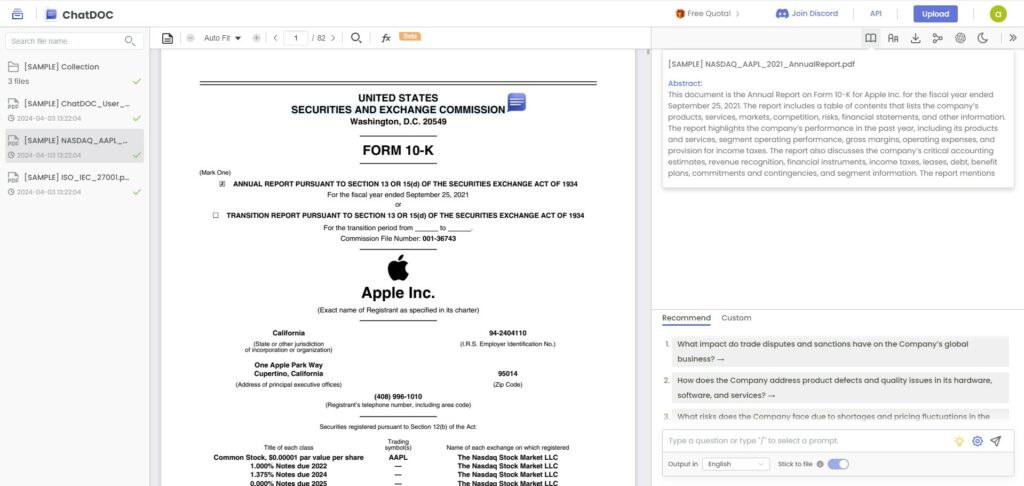1024x486 pixels.
Task: Click the checked Annual Report checkbox
Action: (222, 184)
